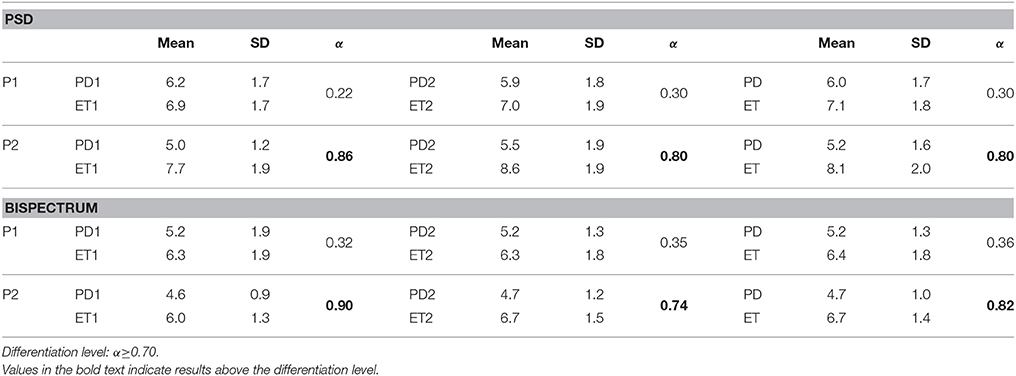This screenshot has height=376, width=1016.
Task: Click the 8.1 mean value for ET
Action: click(837, 169)
